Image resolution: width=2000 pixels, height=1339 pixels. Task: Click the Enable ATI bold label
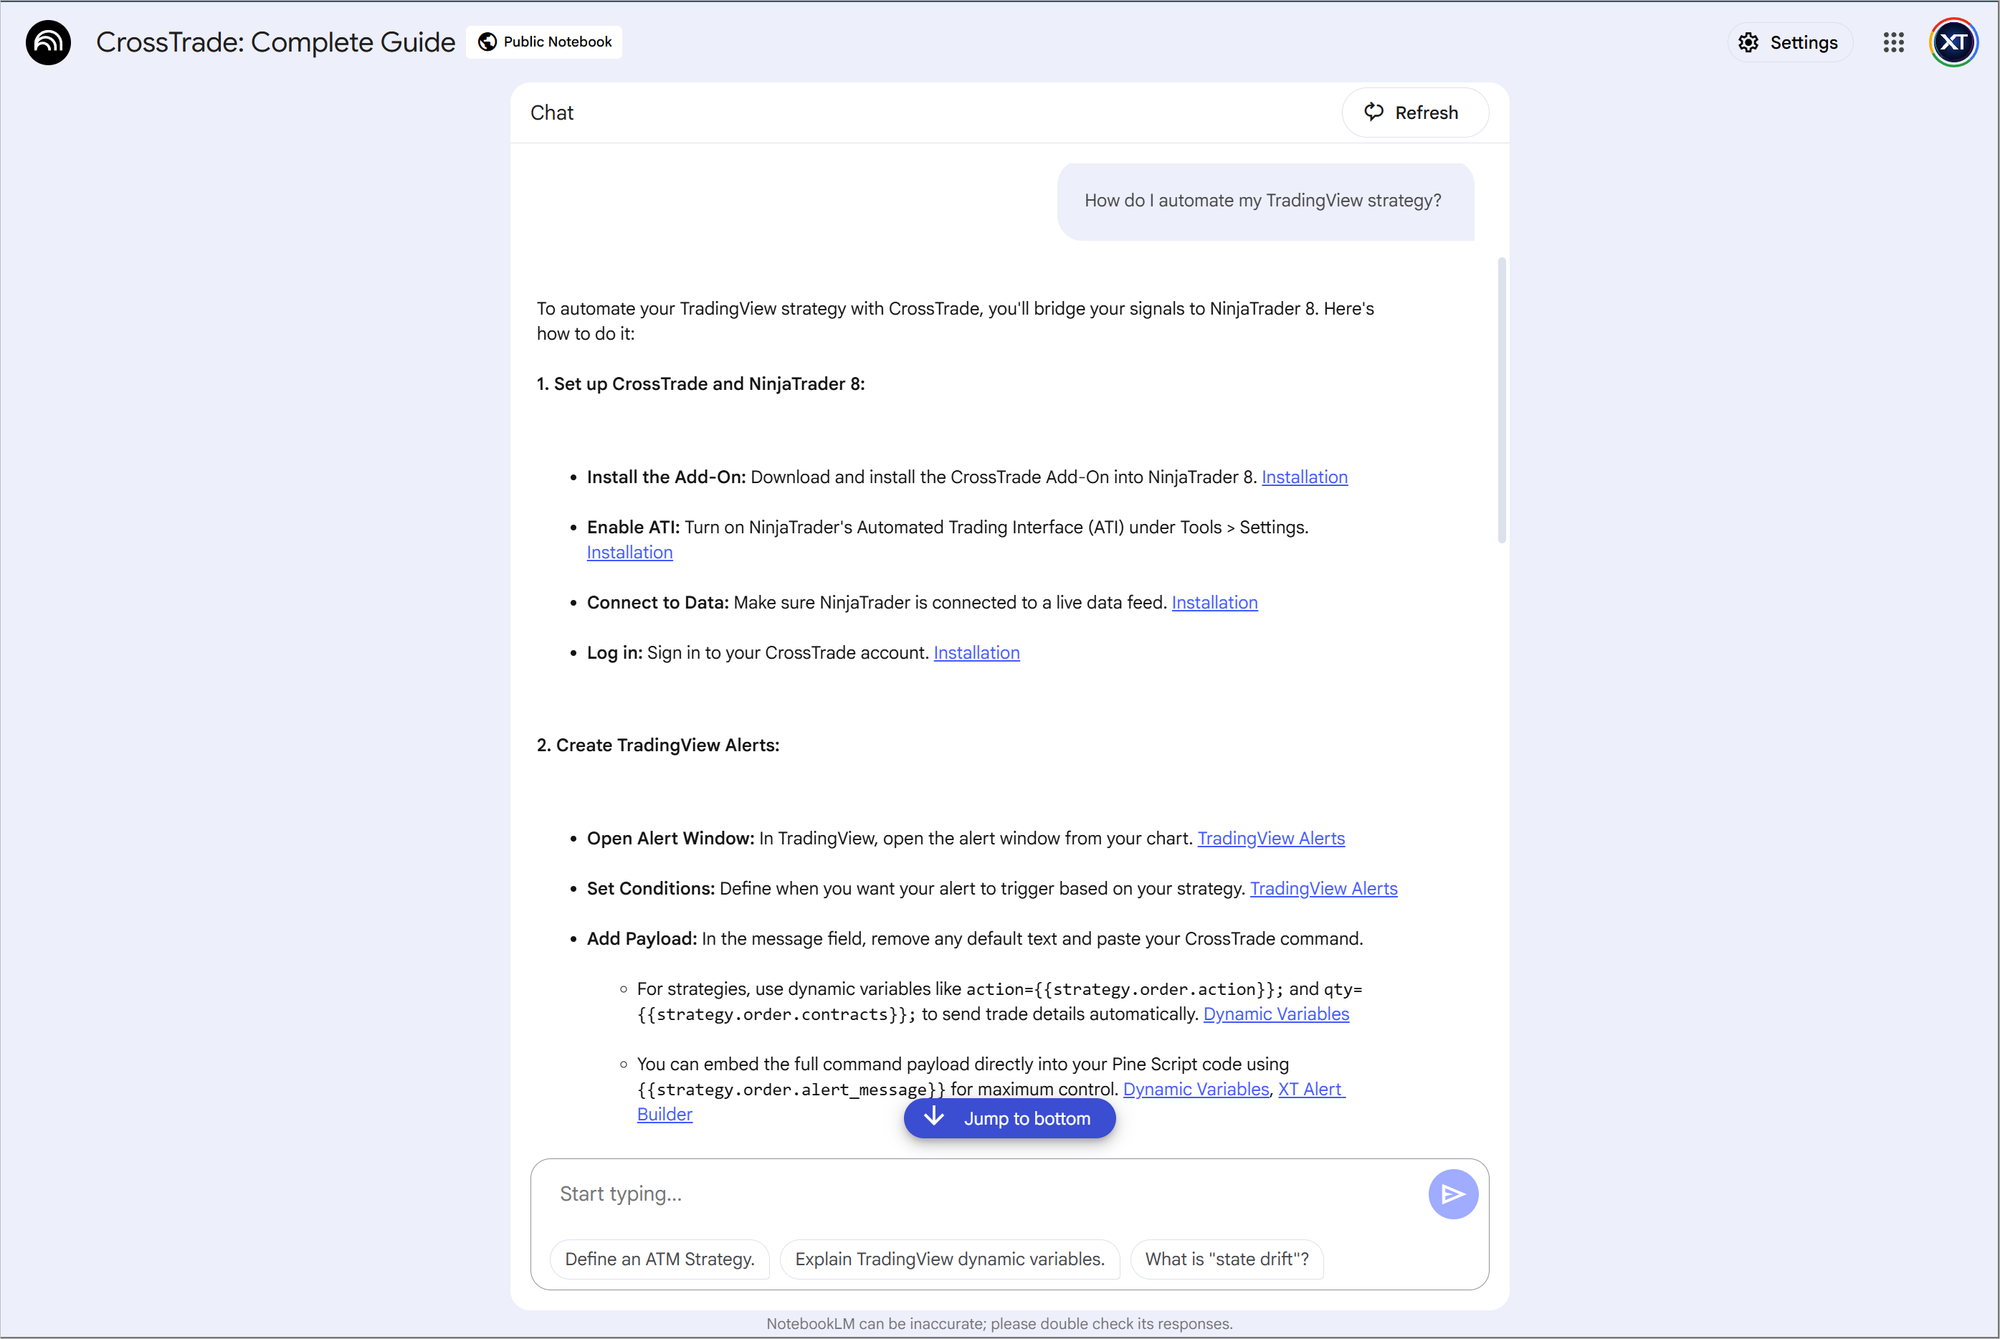click(633, 527)
